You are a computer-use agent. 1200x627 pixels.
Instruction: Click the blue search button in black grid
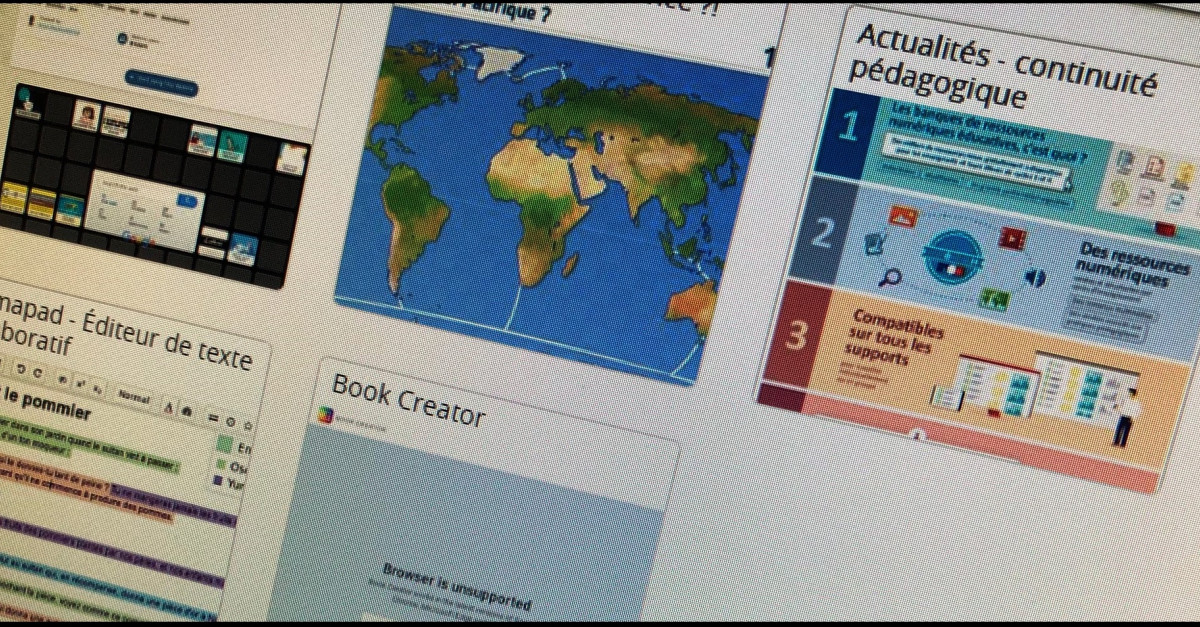coord(186,201)
